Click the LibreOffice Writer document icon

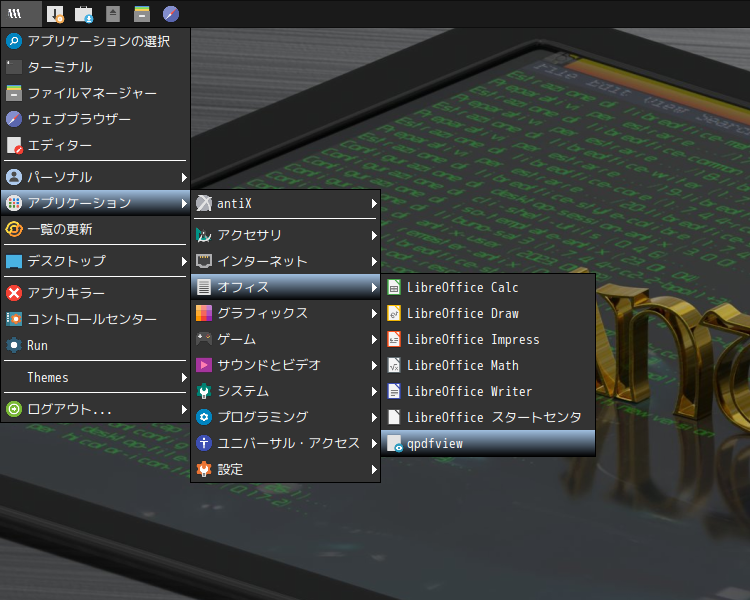click(x=394, y=391)
